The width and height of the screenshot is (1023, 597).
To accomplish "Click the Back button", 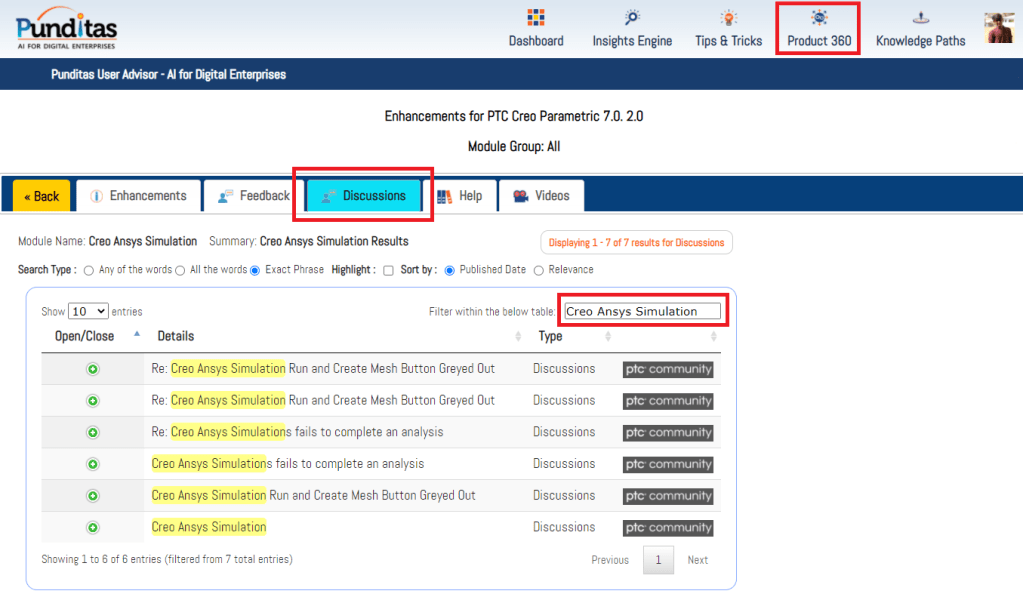I will tap(41, 196).
